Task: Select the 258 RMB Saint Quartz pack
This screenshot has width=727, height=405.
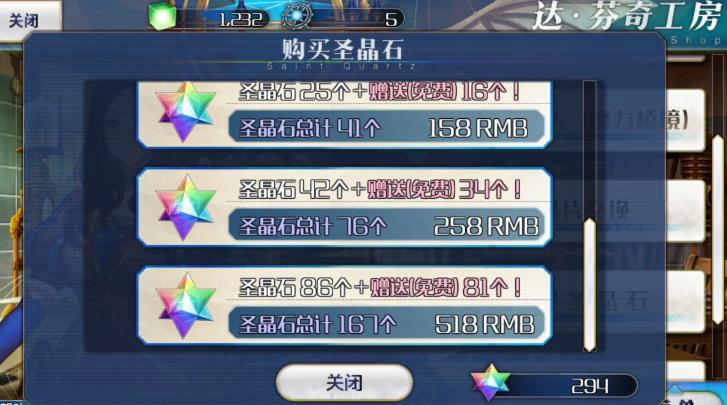Action: pyautogui.click(x=344, y=207)
